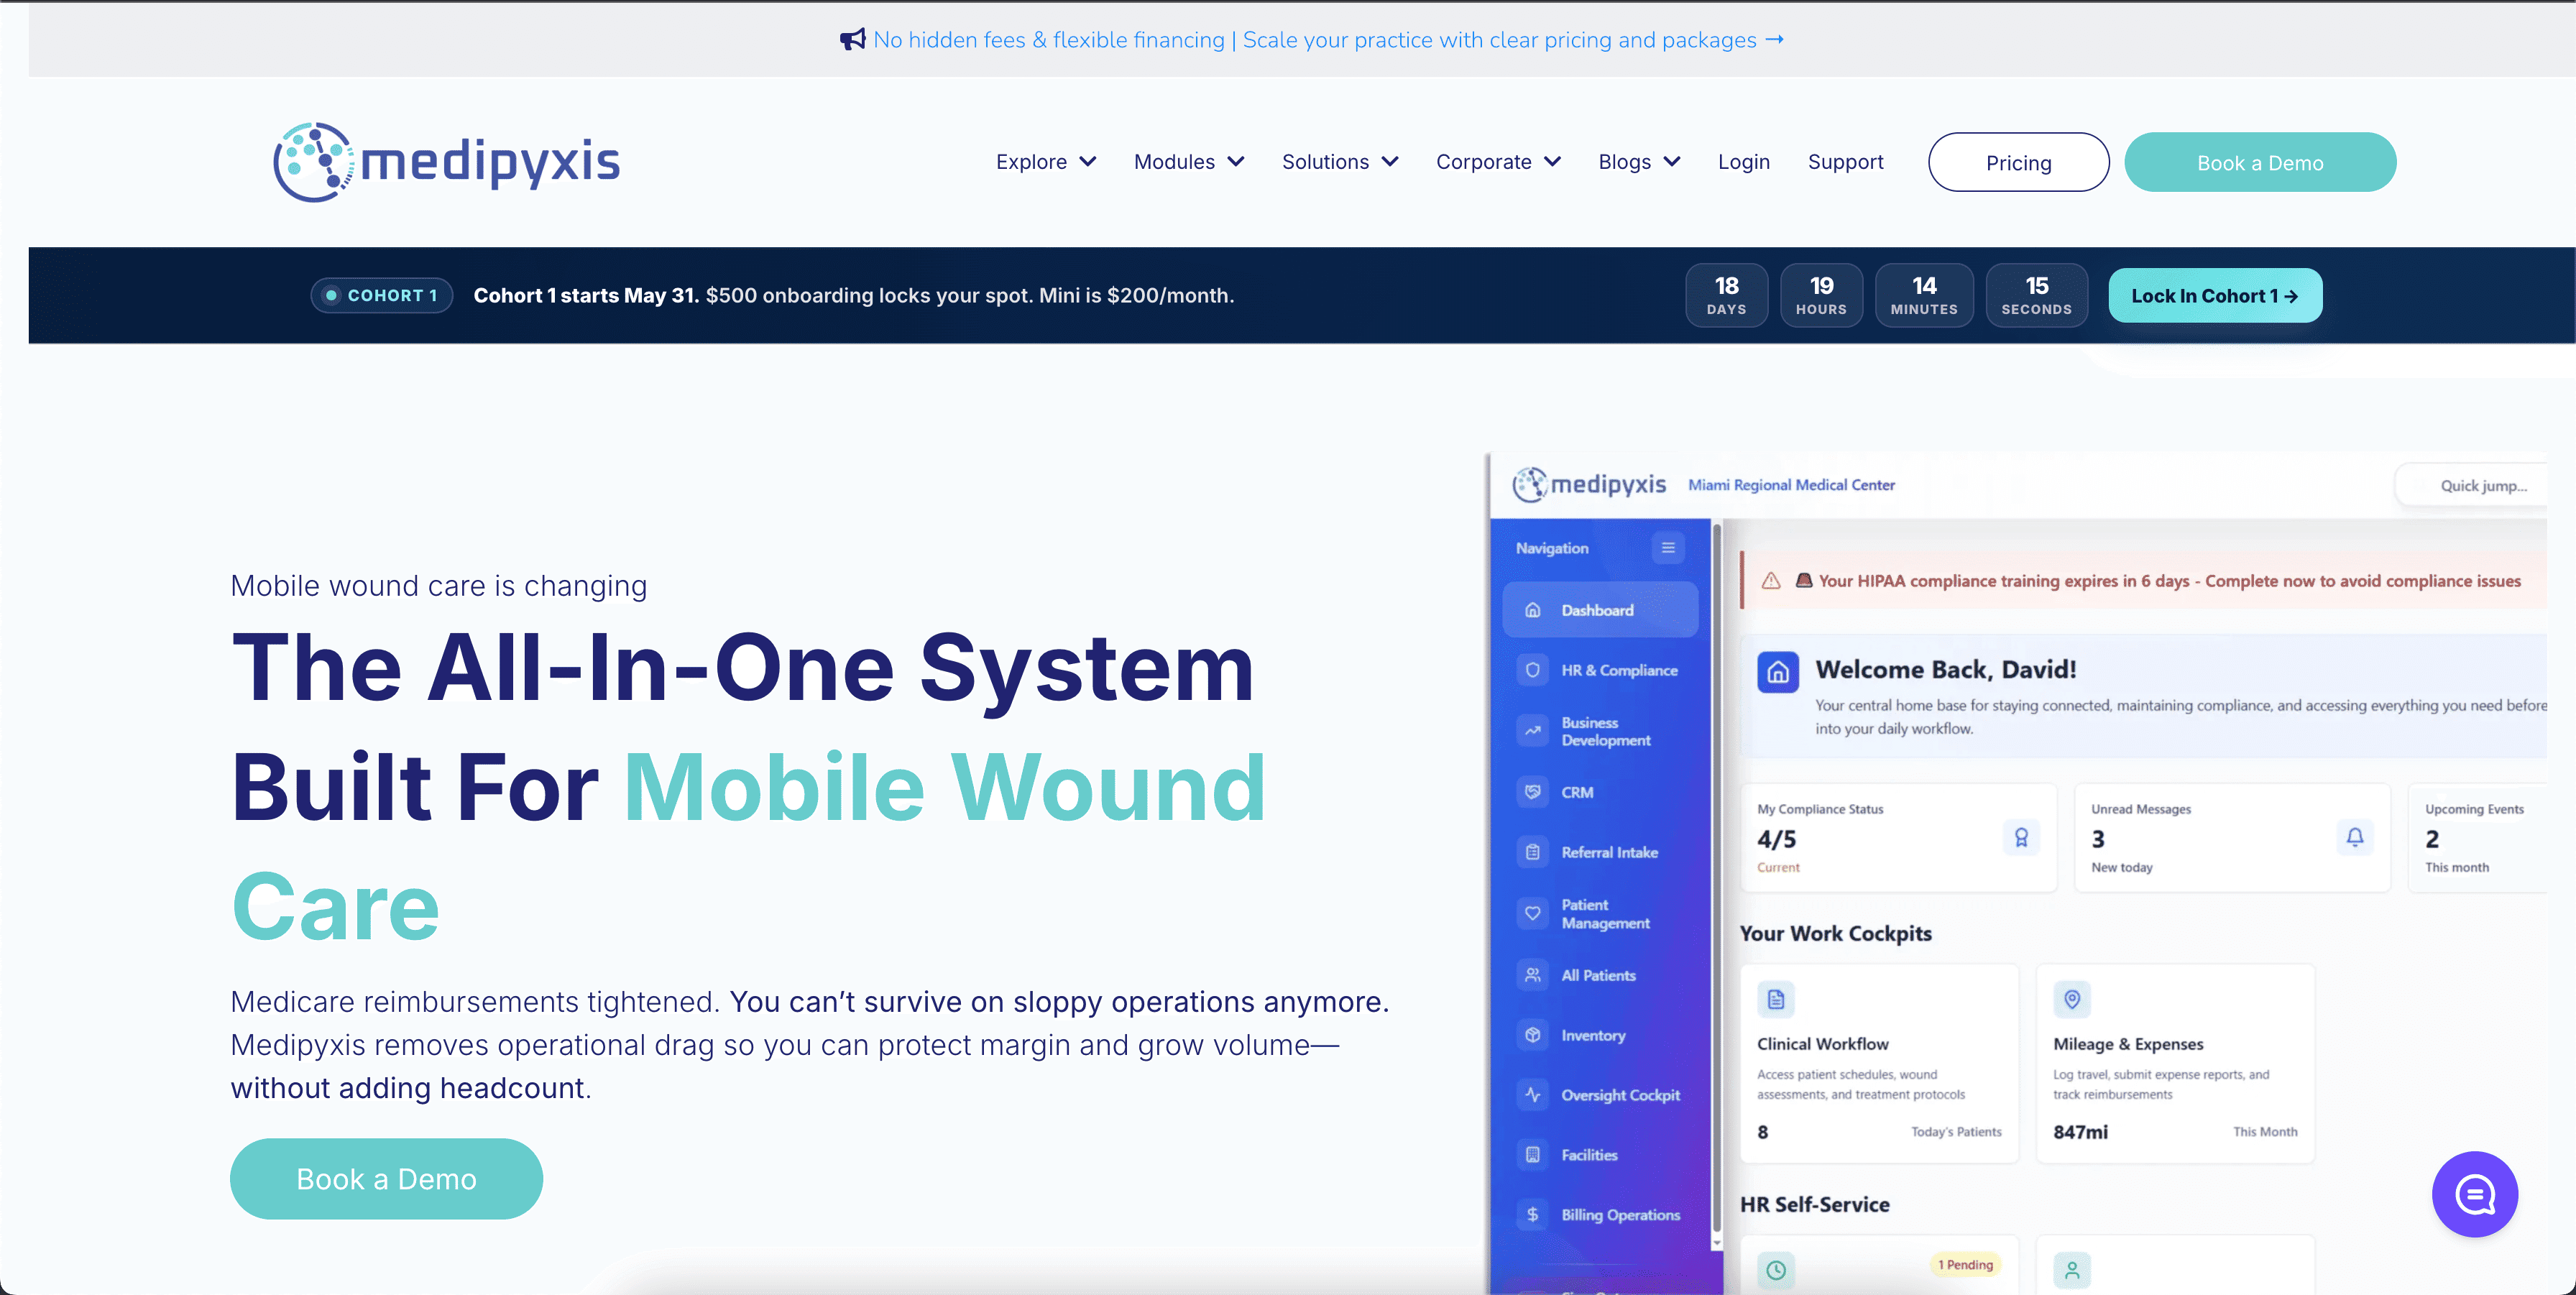Click the 19 HOURS countdown tile
The width and height of the screenshot is (2576, 1295).
coord(1821,295)
